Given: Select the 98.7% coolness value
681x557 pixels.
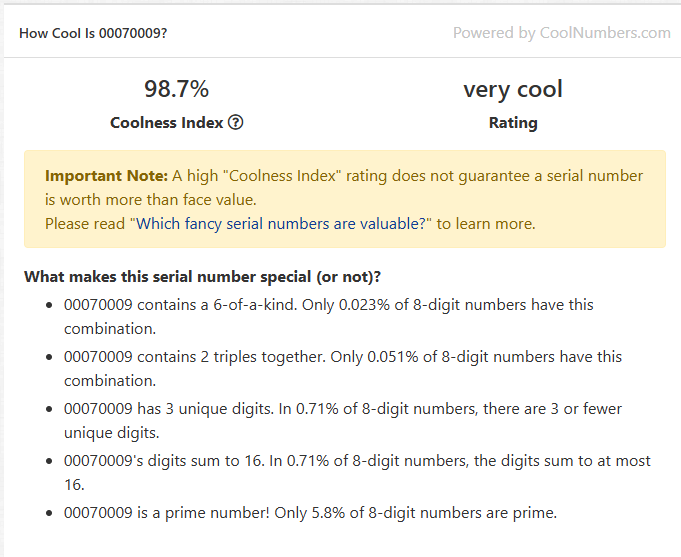Looking at the screenshot, I should pyautogui.click(x=176, y=89).
